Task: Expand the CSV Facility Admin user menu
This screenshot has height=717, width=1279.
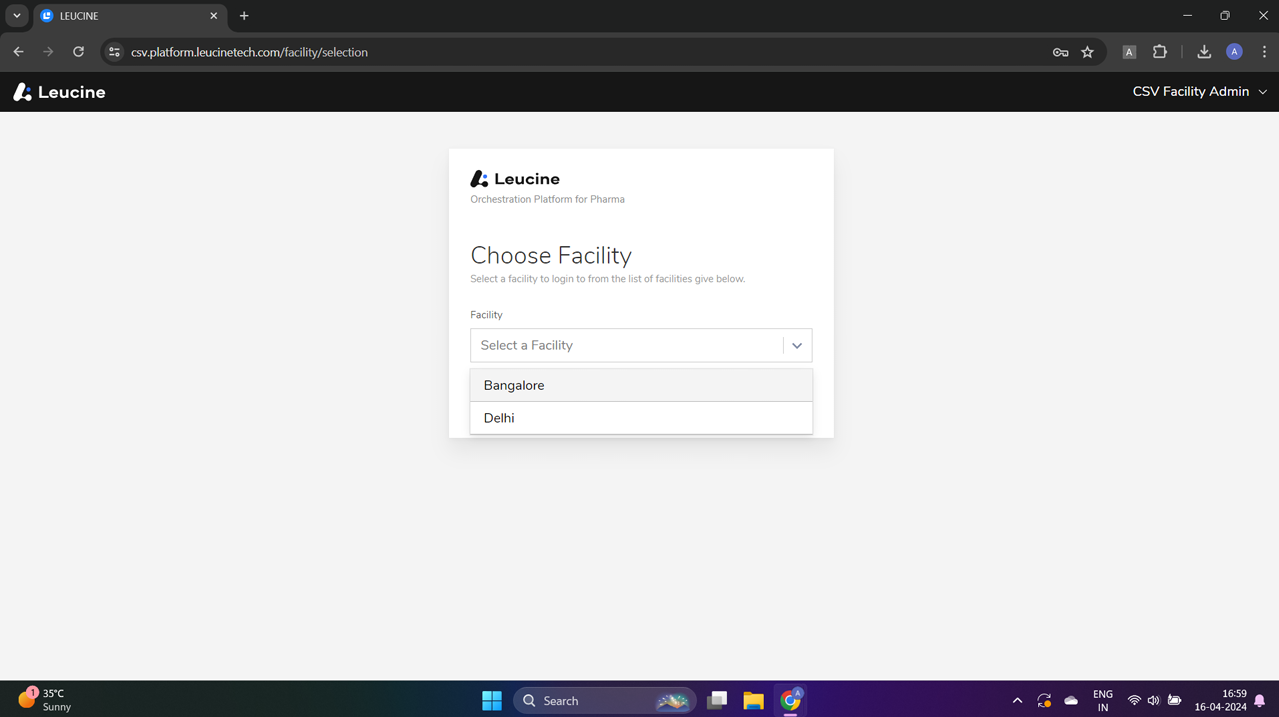Action: (x=1199, y=91)
